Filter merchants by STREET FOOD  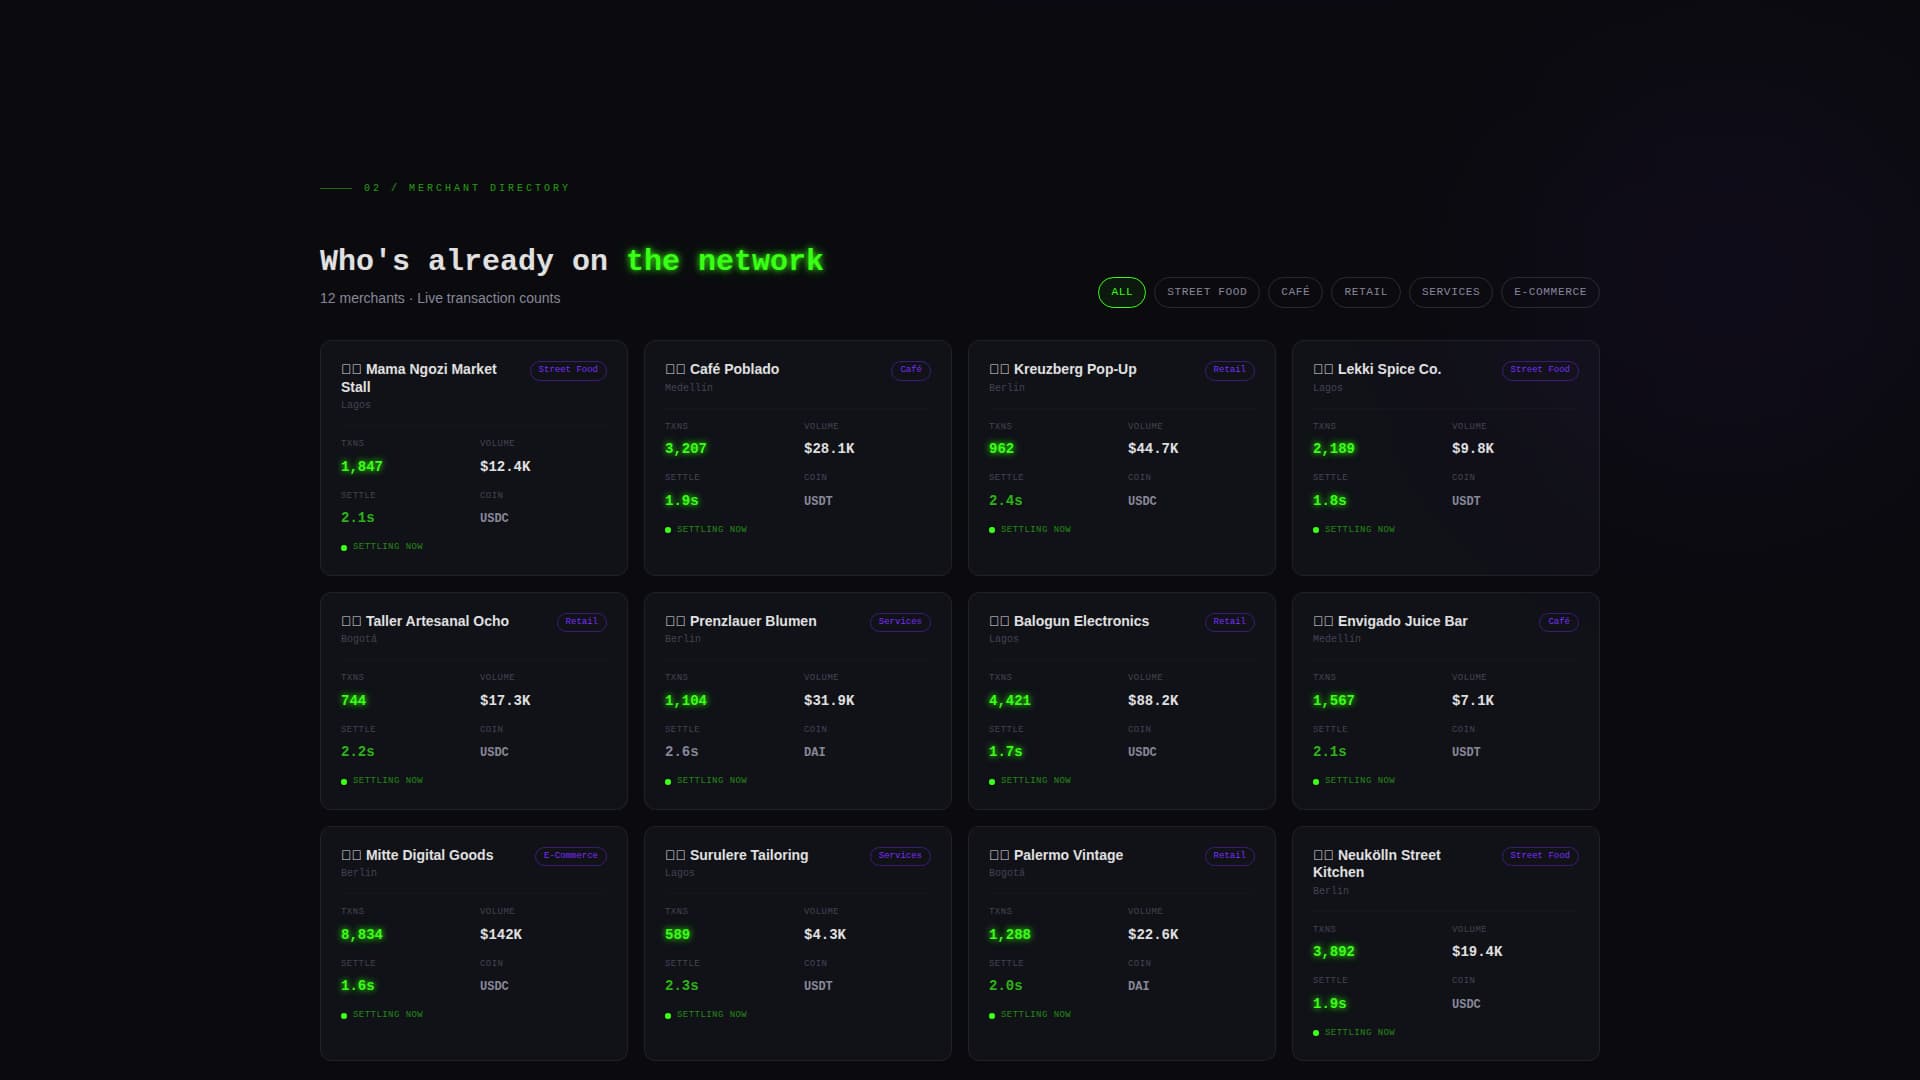[x=1206, y=292]
